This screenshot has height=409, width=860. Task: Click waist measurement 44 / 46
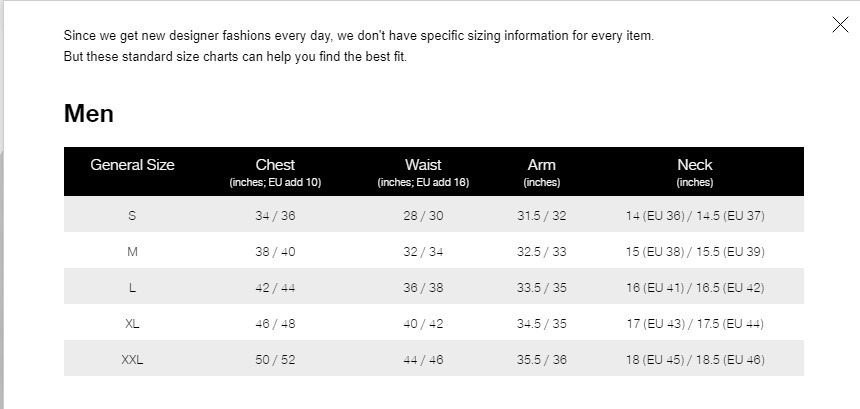[x=423, y=360]
